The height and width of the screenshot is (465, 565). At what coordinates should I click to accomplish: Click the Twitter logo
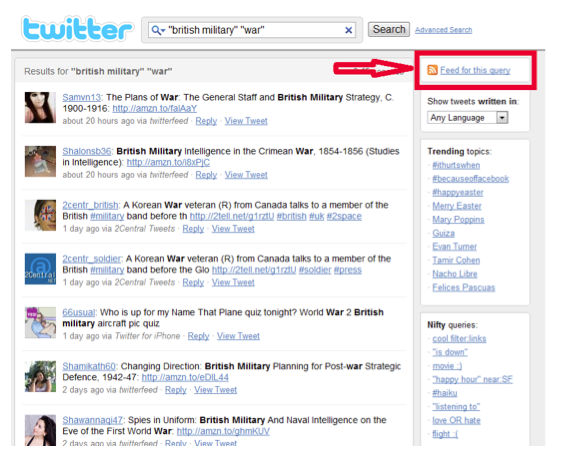pos(77,28)
